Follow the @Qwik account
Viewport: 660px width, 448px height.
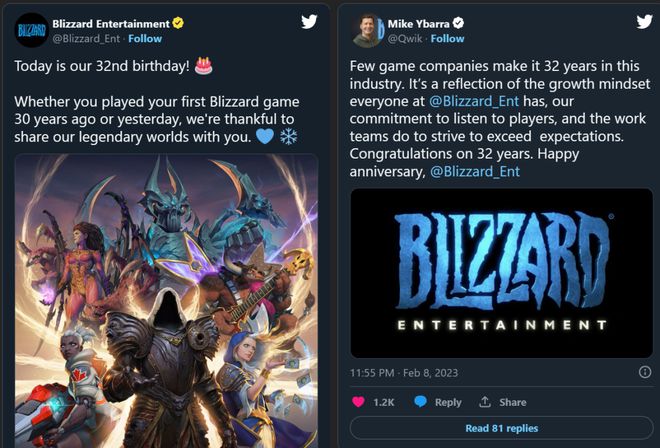click(447, 38)
